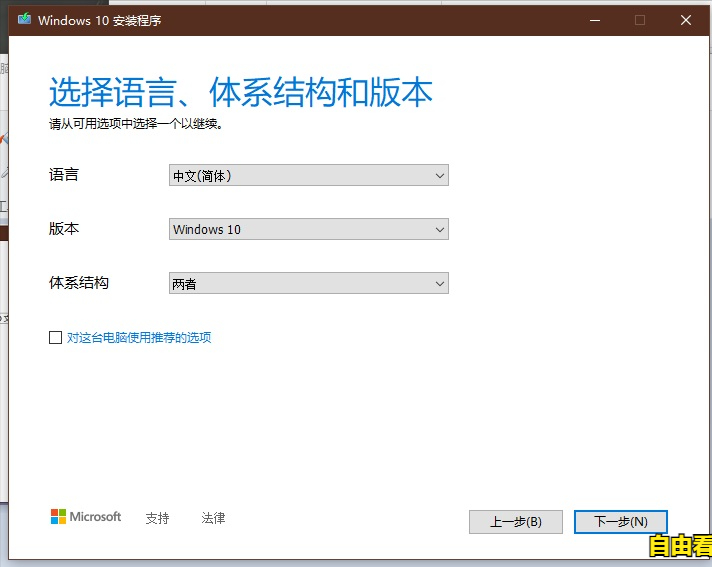Open the 版本 dropdown showing Windows 10
Viewport: 712px width, 567px height.
pos(309,229)
